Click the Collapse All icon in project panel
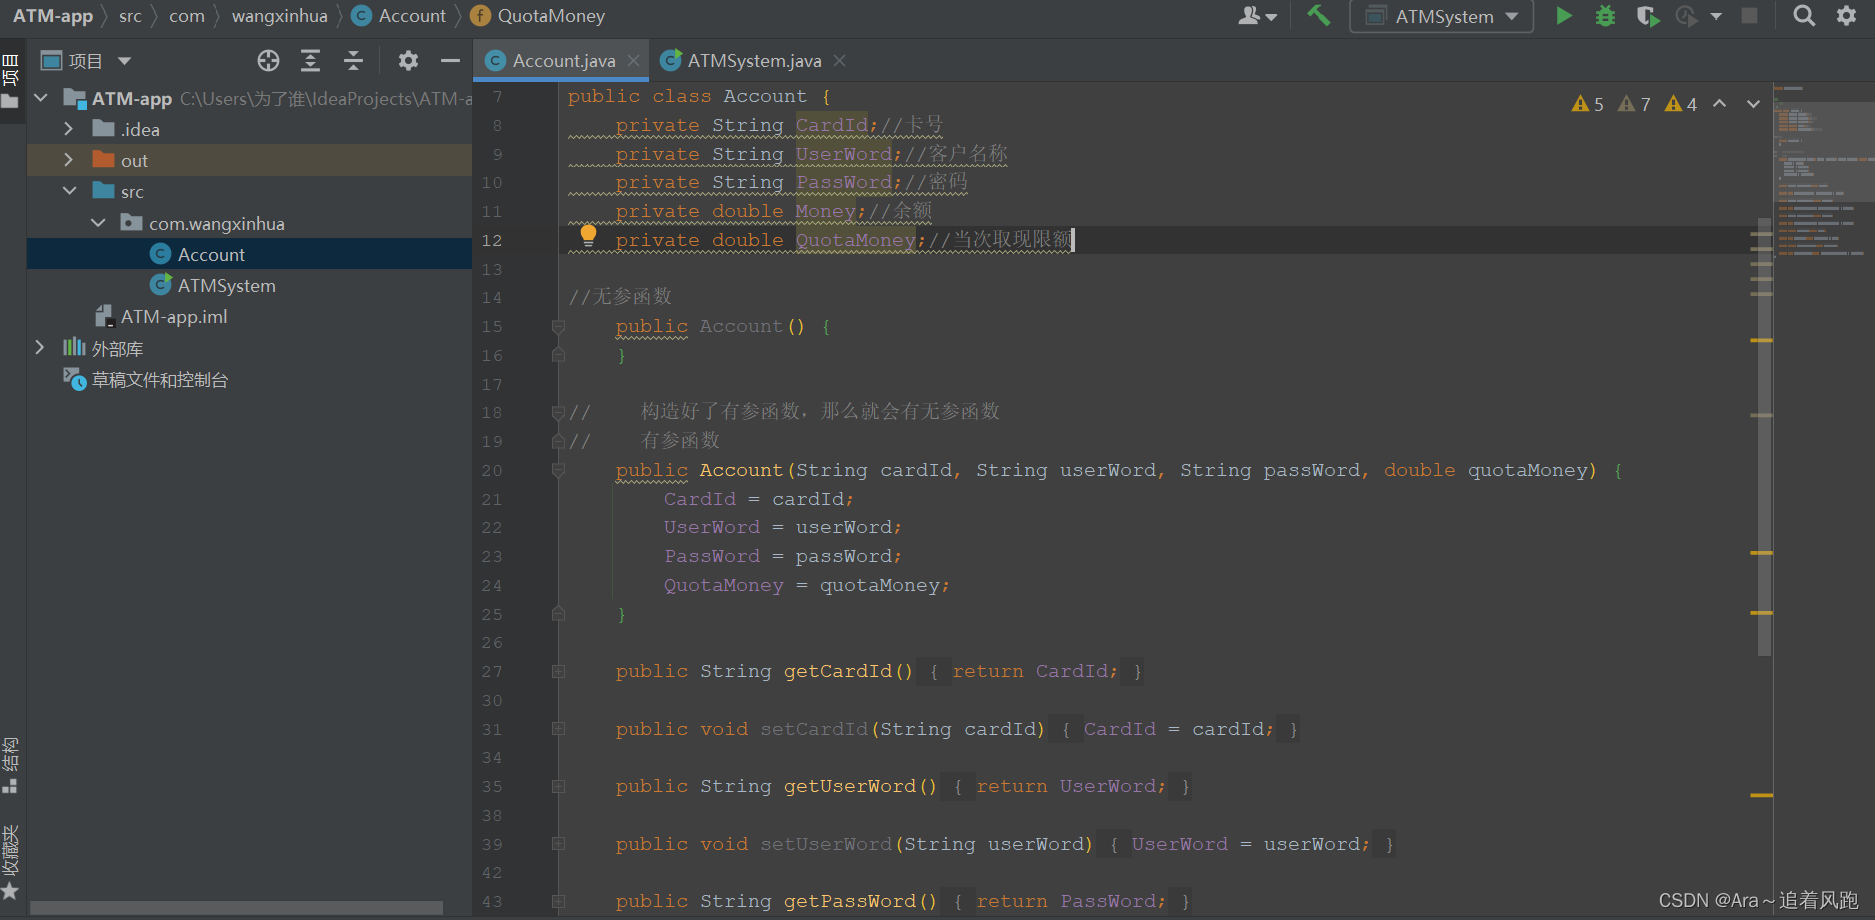This screenshot has width=1875, height=920. point(353,61)
